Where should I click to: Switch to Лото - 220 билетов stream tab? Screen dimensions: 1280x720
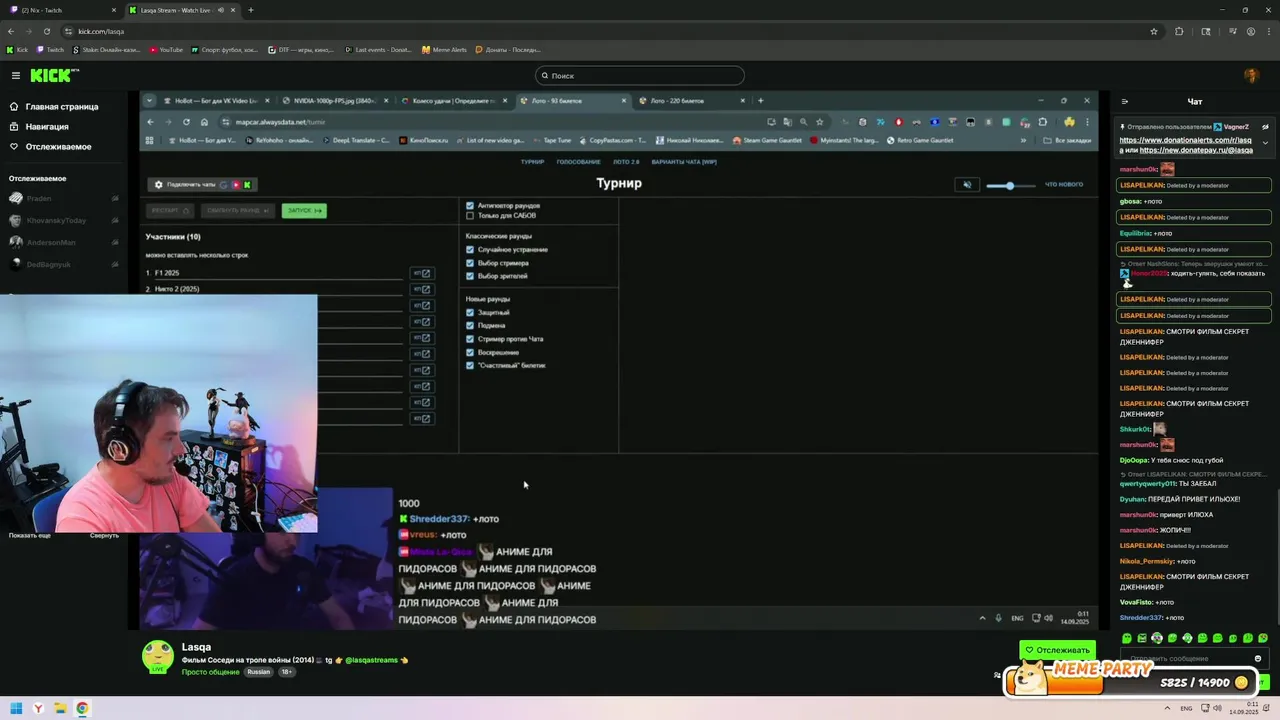[x=691, y=101]
